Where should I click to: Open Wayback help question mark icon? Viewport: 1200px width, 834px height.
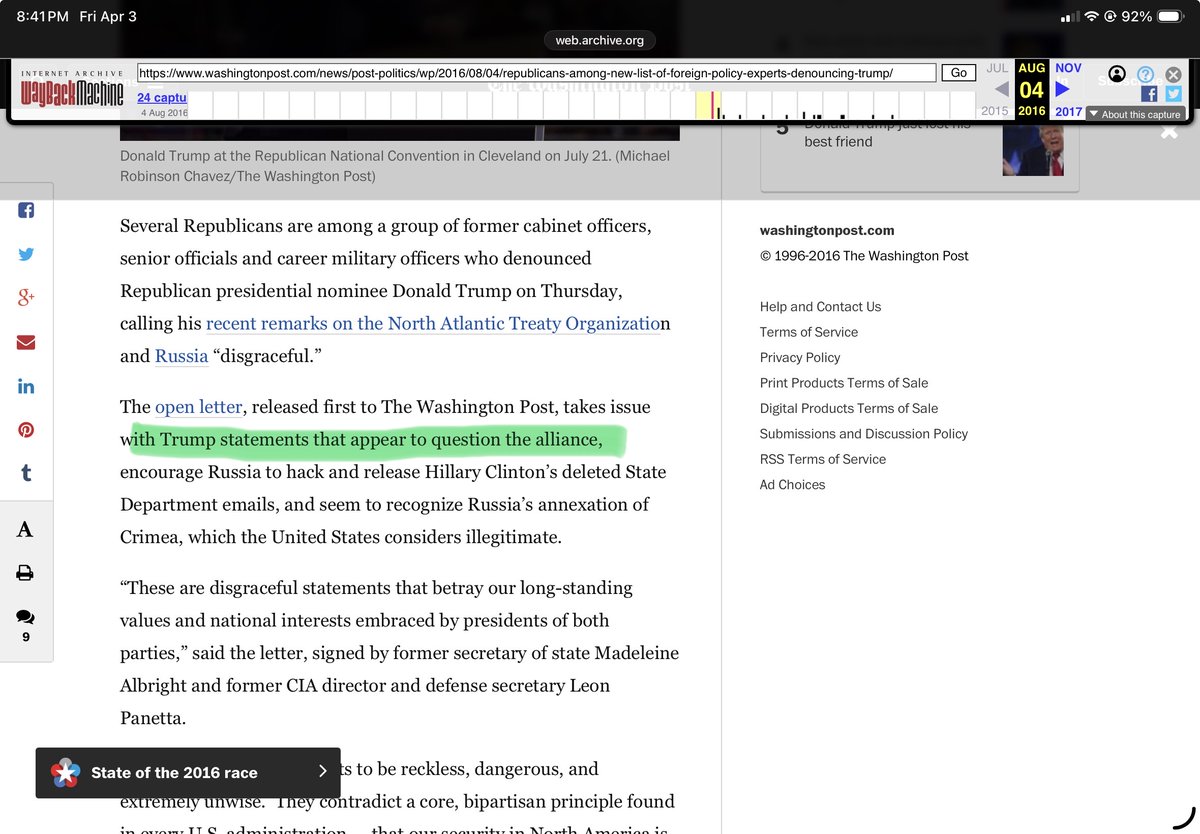tap(1146, 74)
